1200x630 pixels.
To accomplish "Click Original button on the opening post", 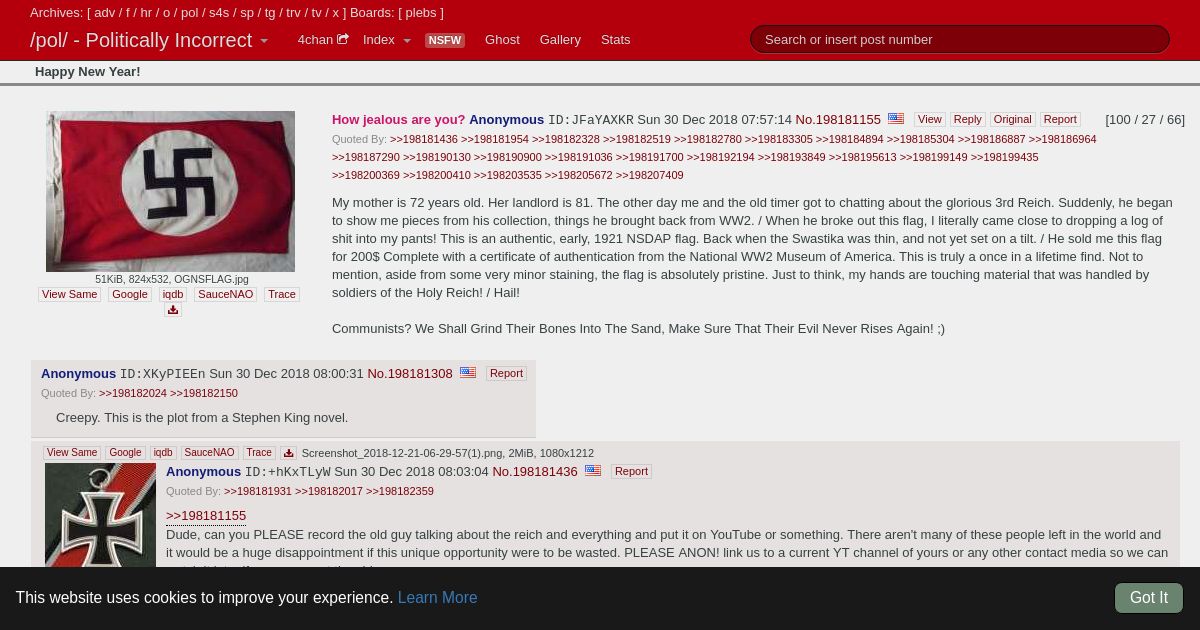I will tap(1012, 119).
